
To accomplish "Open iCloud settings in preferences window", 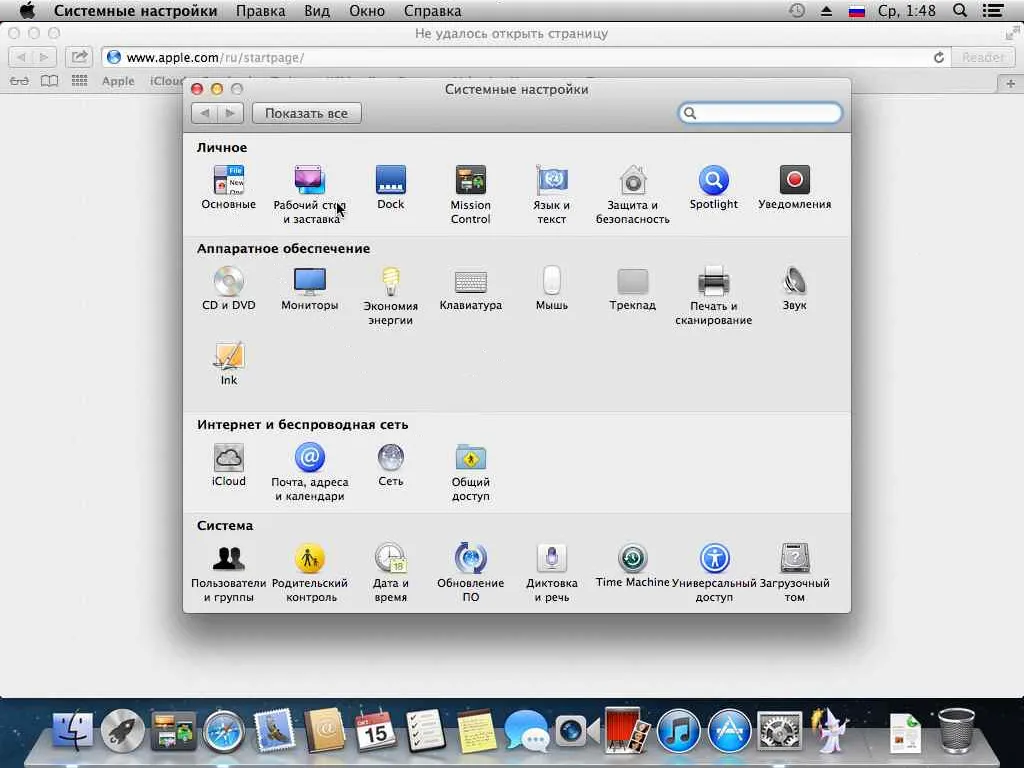I will 229,465.
